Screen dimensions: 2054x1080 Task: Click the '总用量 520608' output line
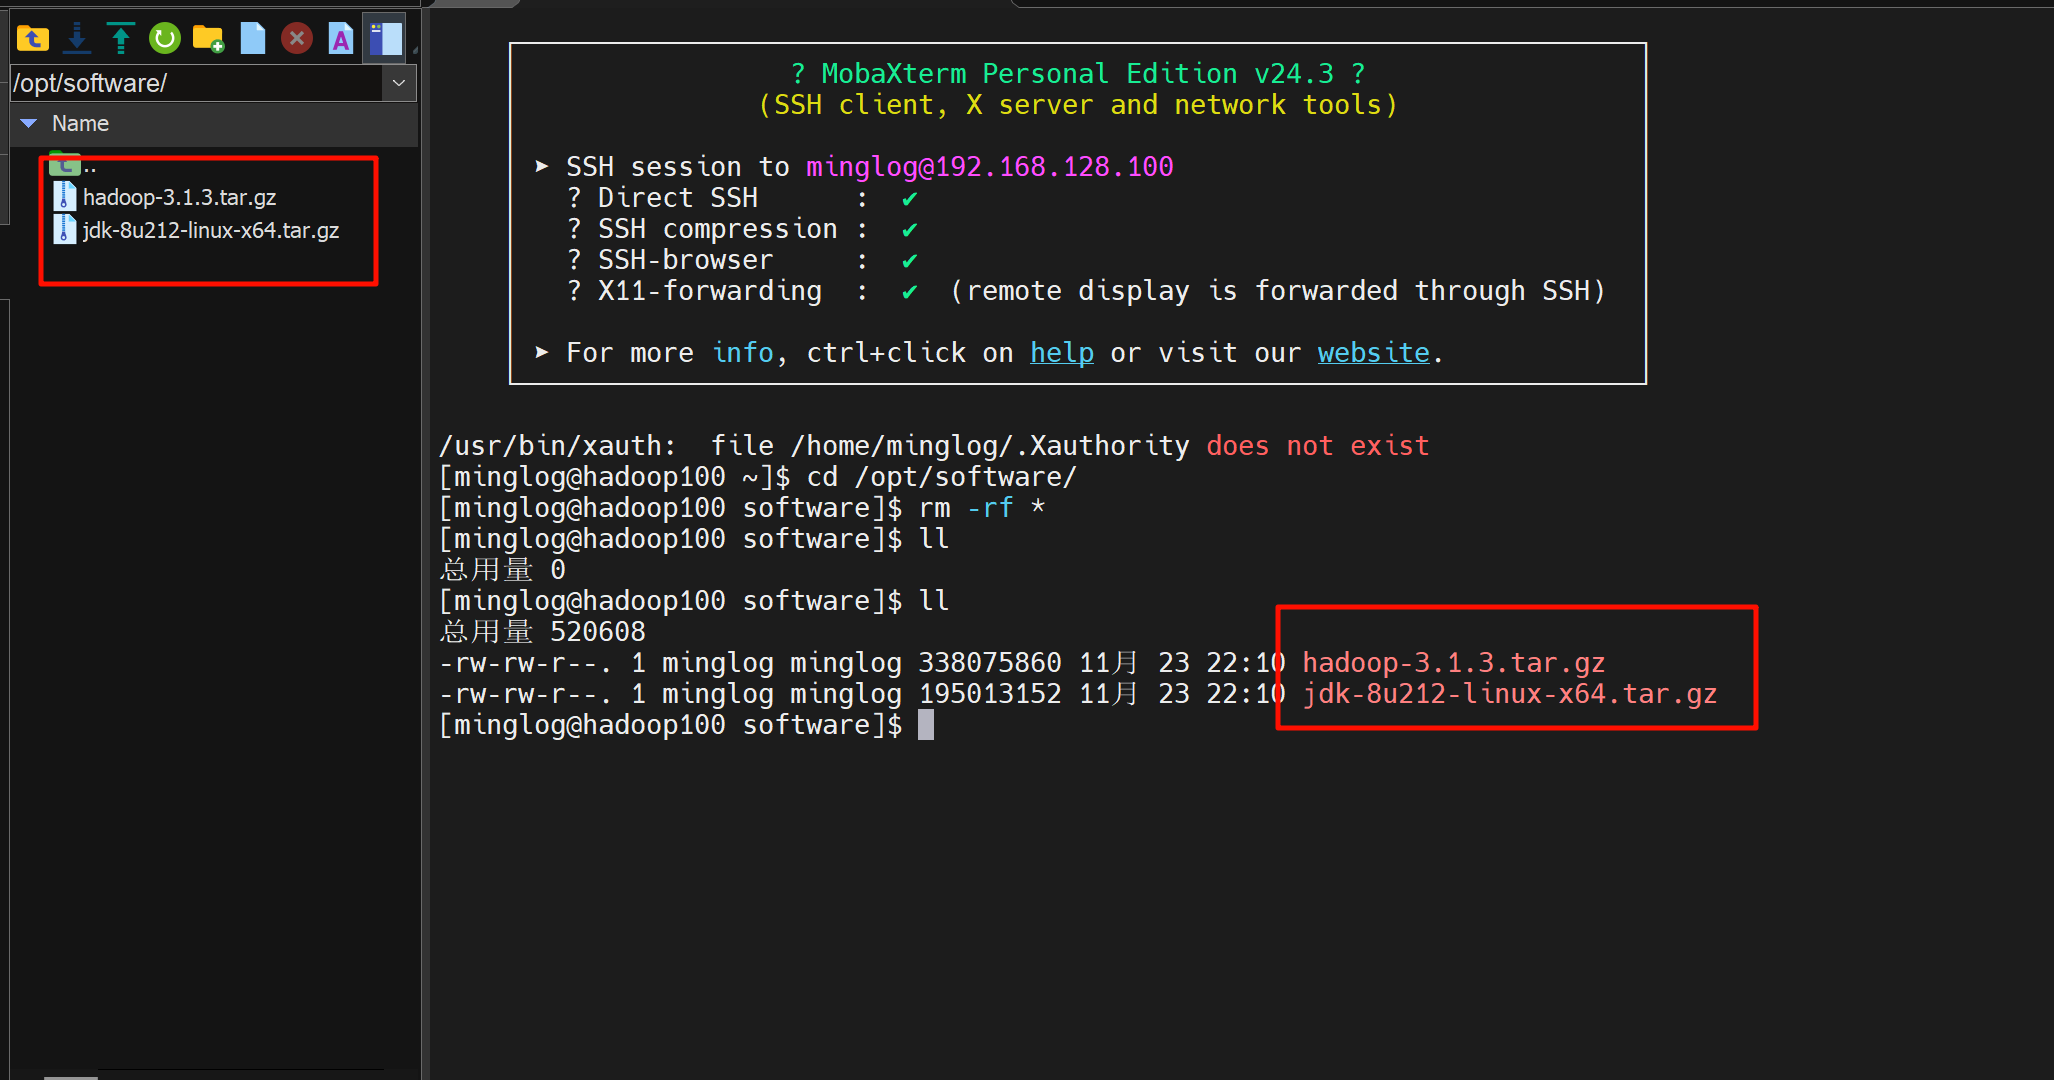(543, 632)
